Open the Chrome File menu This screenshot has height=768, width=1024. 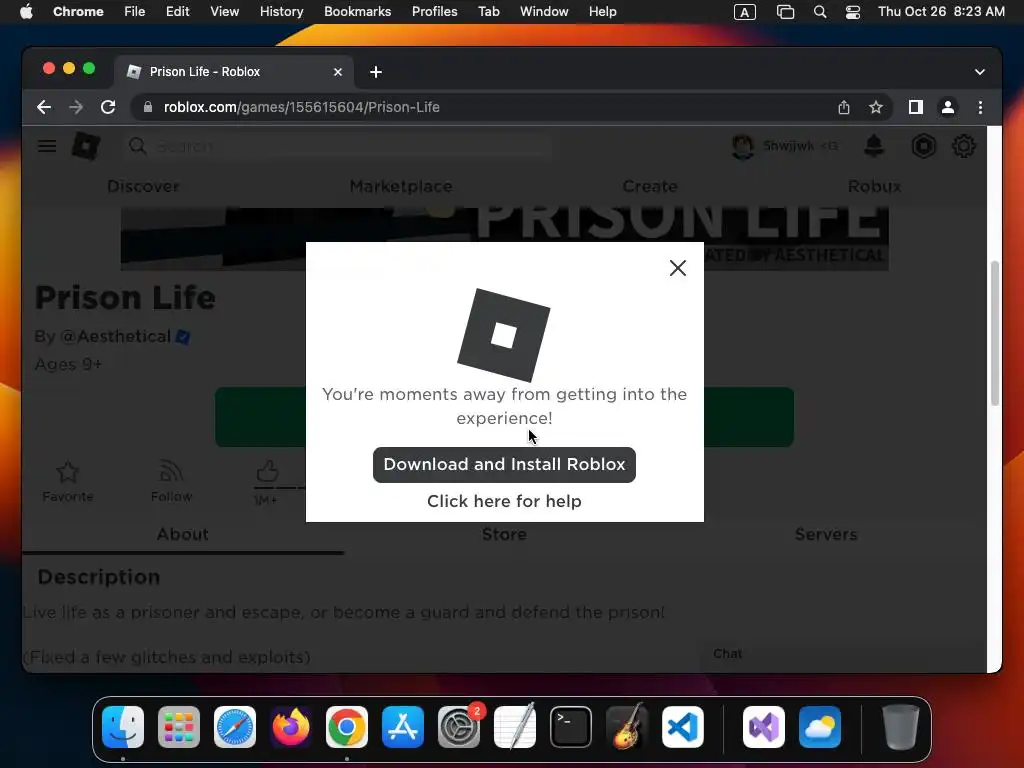(x=135, y=11)
